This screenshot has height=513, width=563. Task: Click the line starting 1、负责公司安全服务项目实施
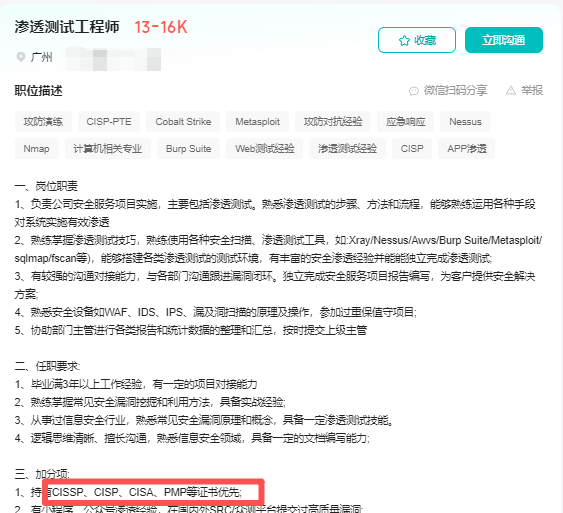(275, 204)
